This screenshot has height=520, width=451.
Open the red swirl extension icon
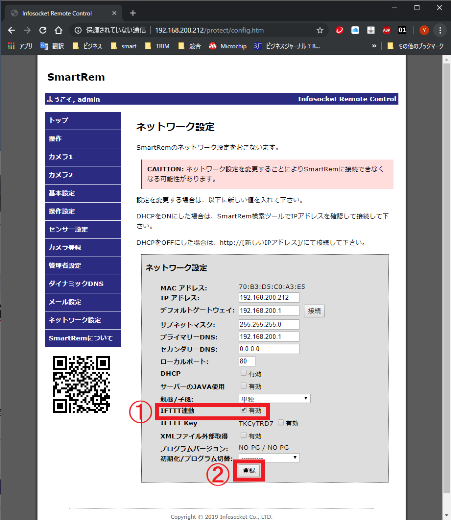[339, 30]
